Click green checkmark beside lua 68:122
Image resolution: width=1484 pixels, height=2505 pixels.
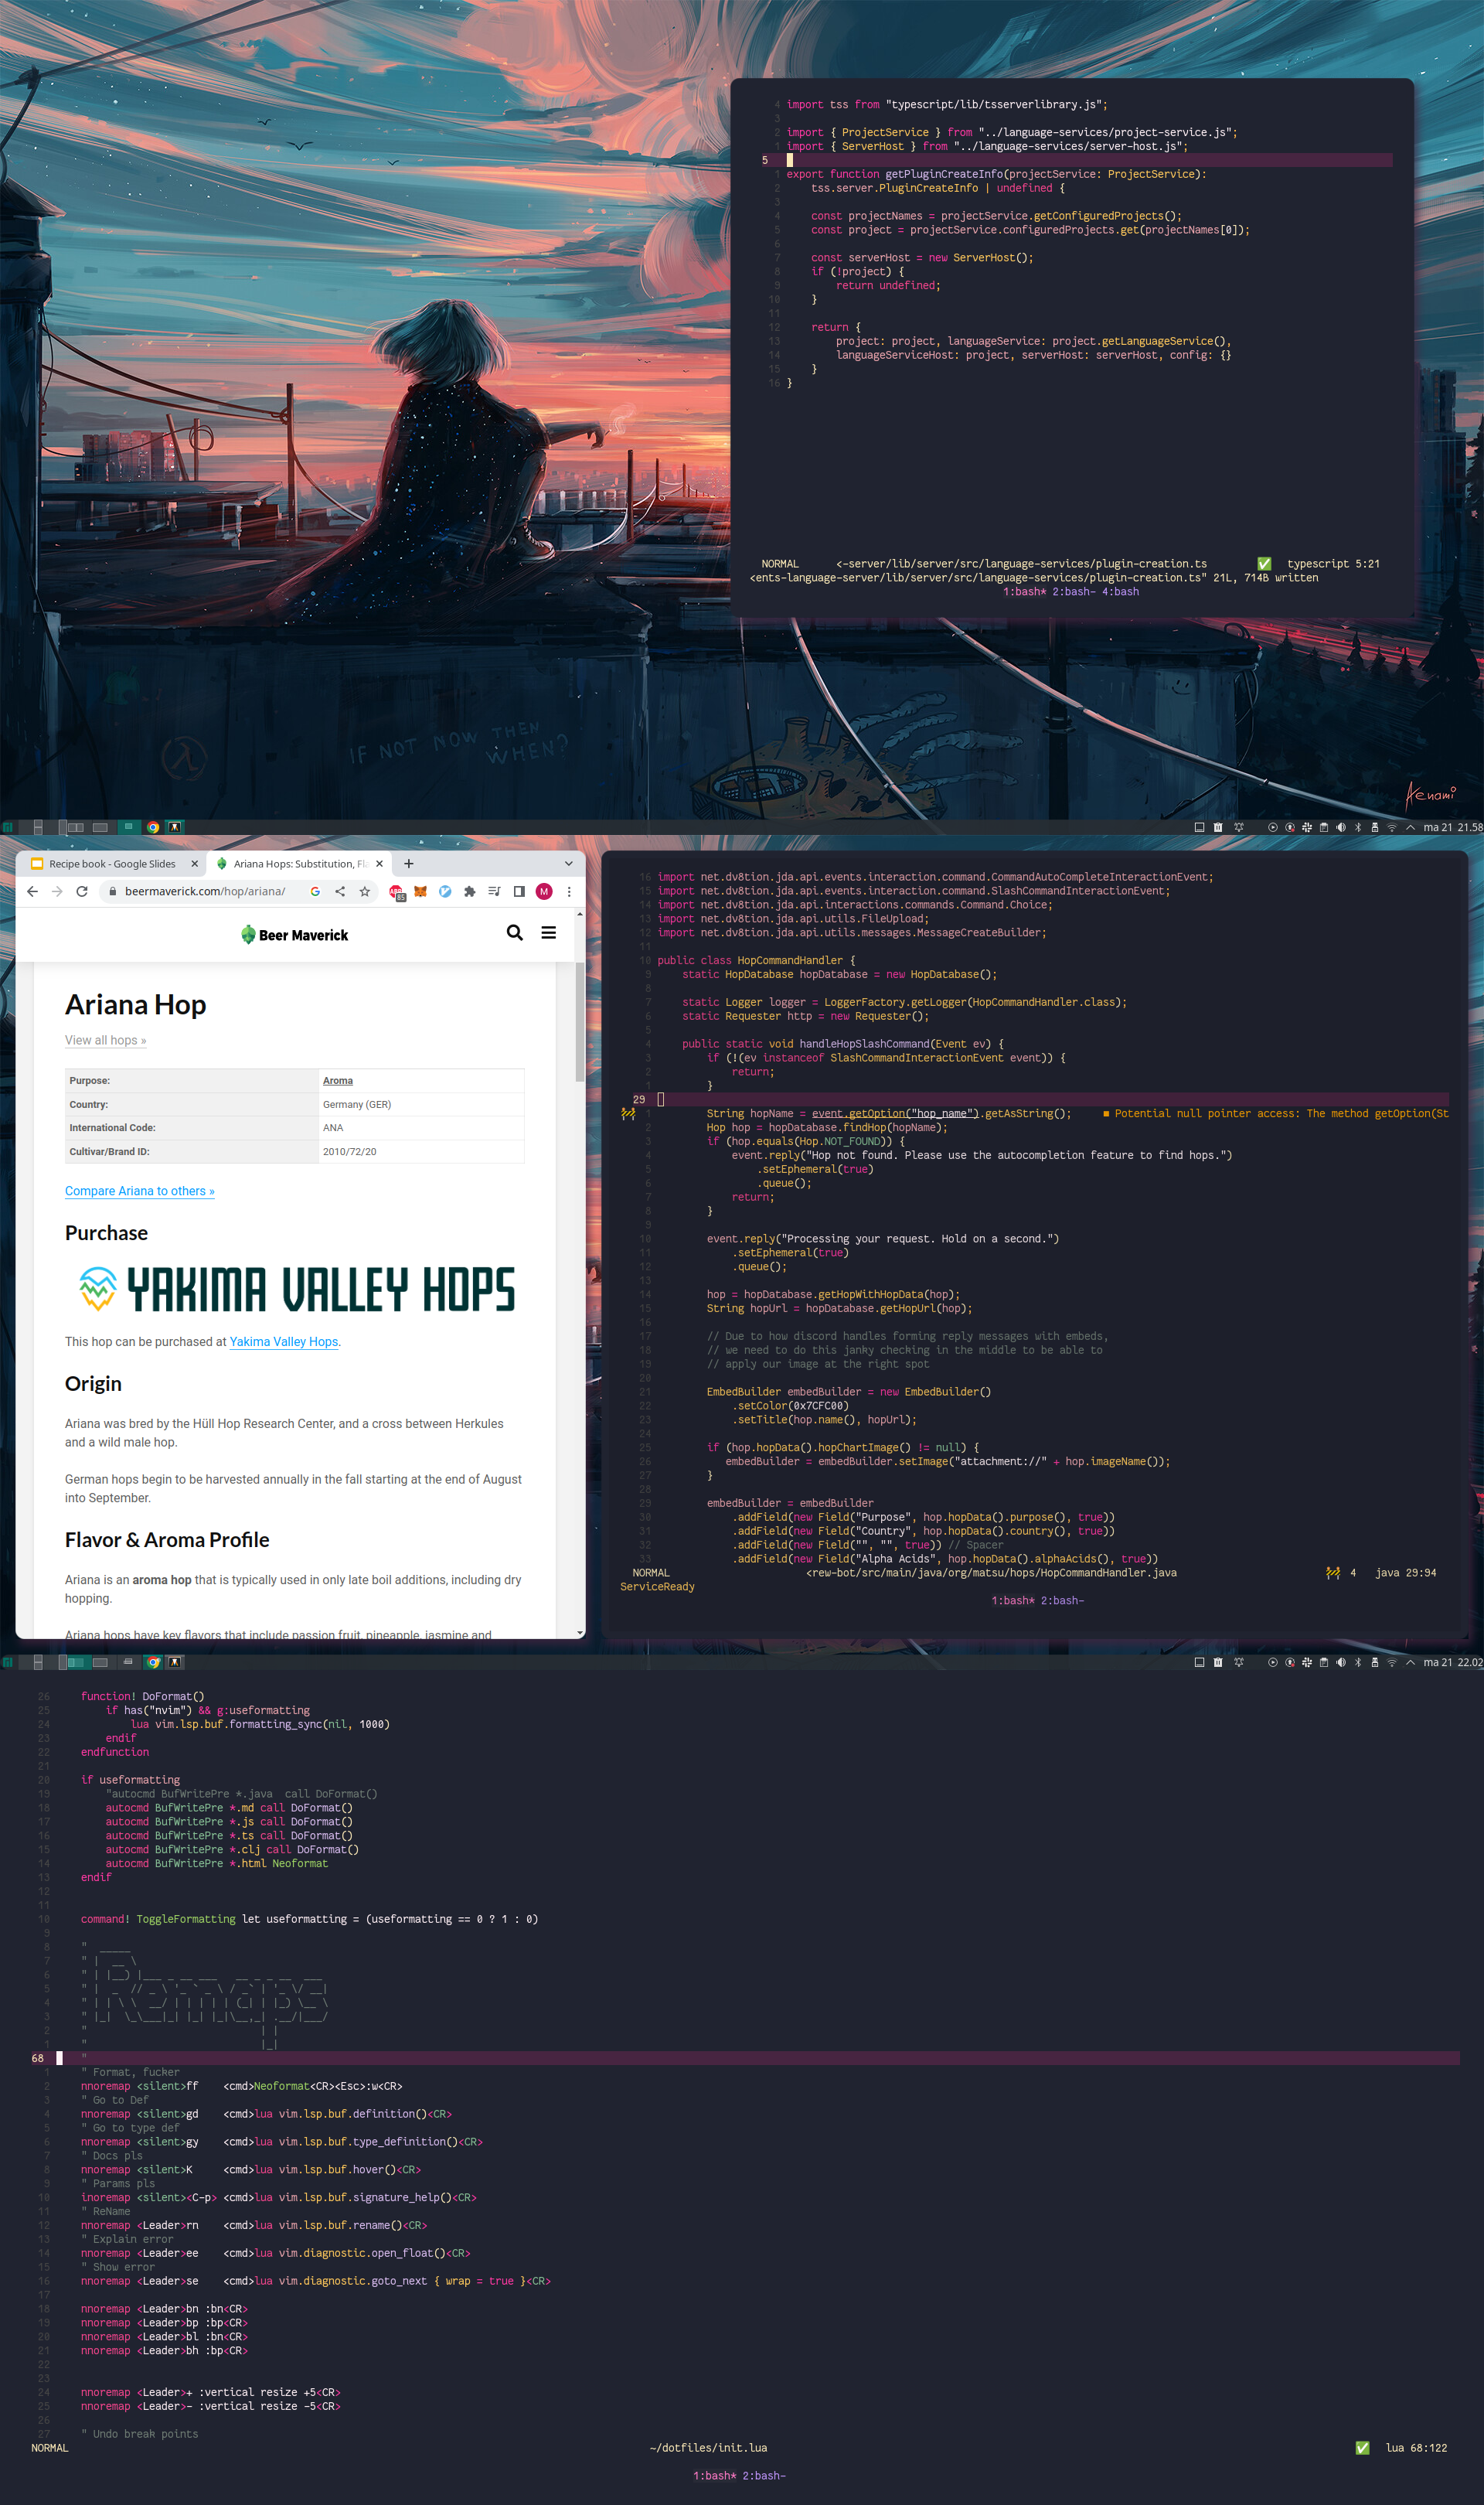1362,2448
